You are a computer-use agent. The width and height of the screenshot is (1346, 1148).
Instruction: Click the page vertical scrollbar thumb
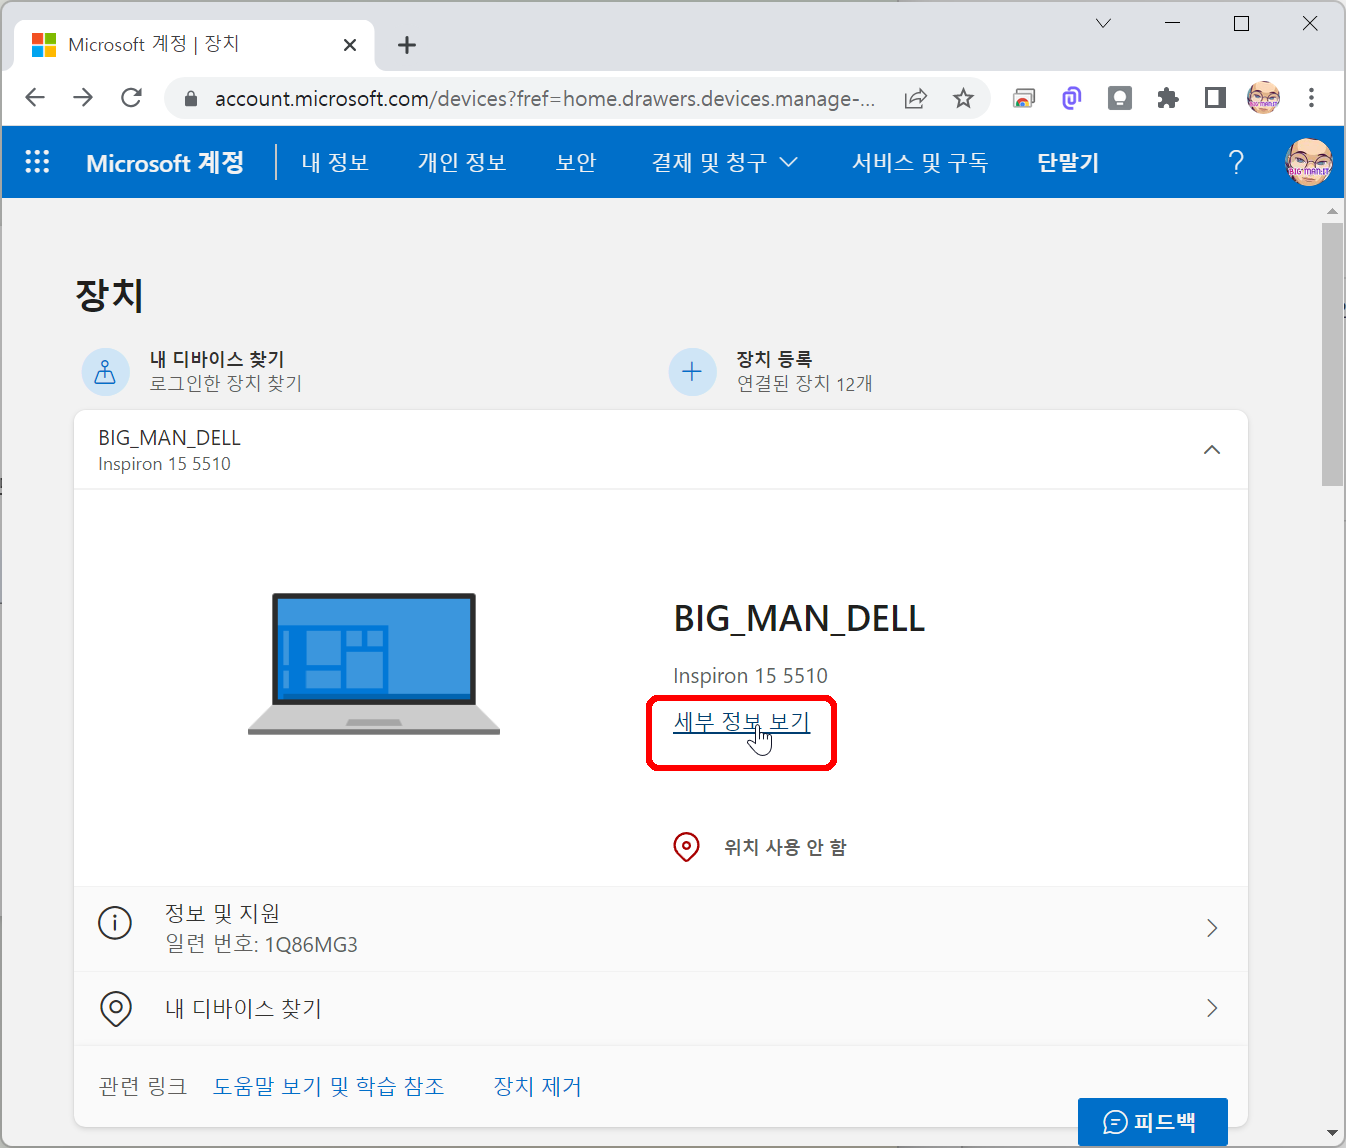[x=1332, y=354]
